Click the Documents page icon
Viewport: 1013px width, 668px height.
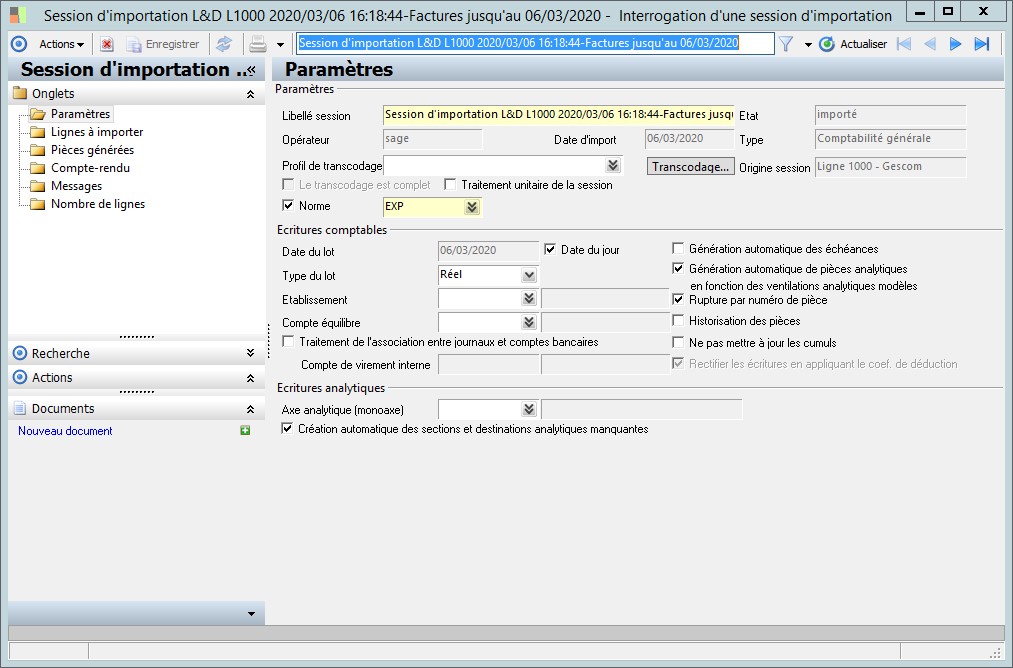coord(20,408)
